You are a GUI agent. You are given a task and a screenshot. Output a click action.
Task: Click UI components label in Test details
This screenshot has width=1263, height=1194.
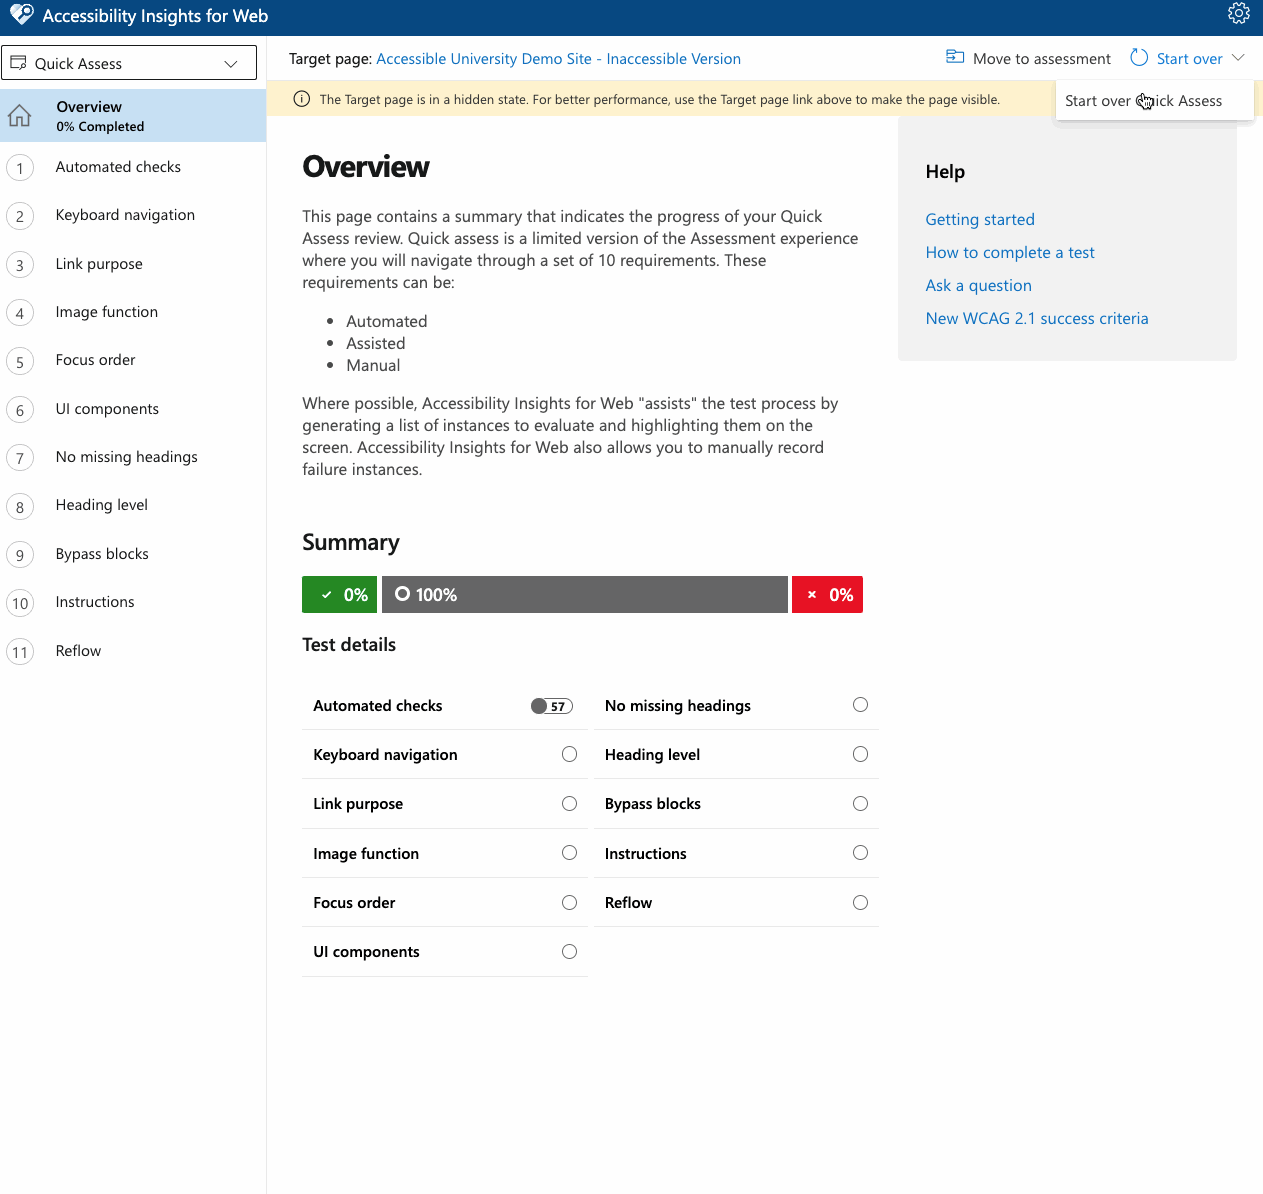coord(366,952)
